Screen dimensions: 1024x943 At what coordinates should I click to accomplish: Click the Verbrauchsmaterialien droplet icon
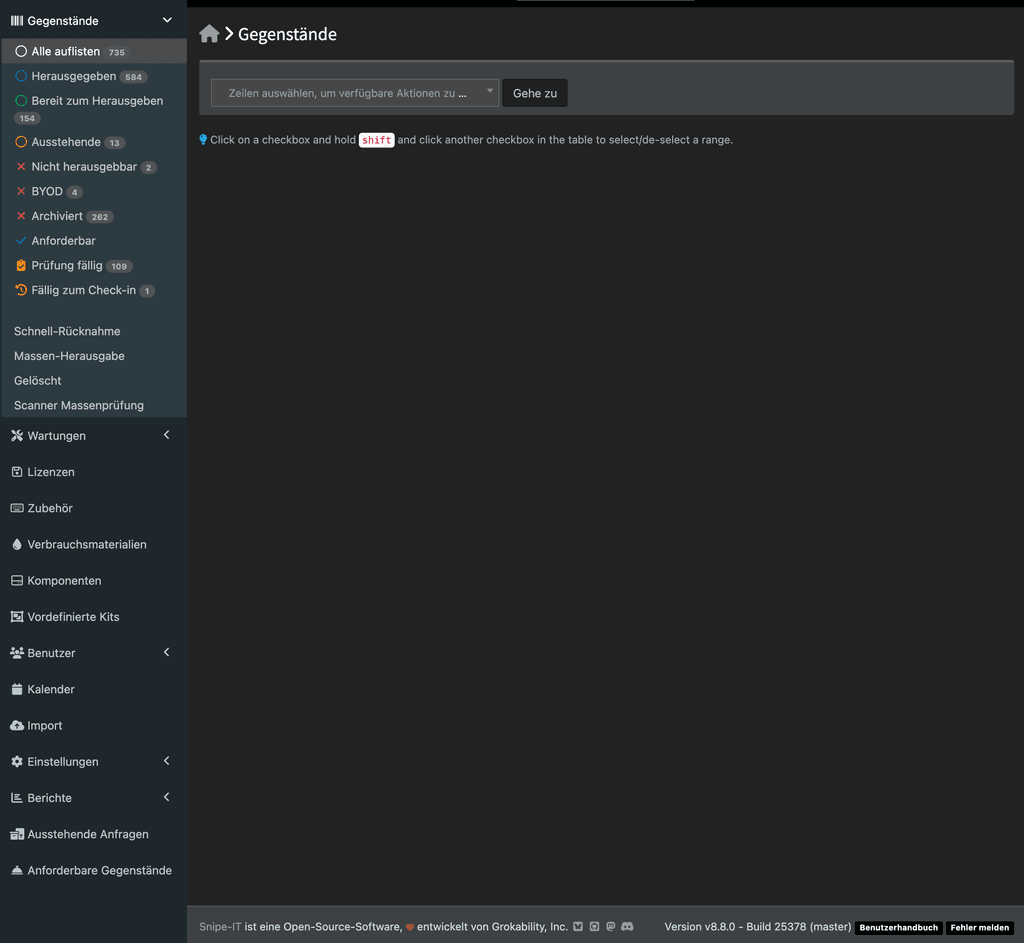[17, 544]
